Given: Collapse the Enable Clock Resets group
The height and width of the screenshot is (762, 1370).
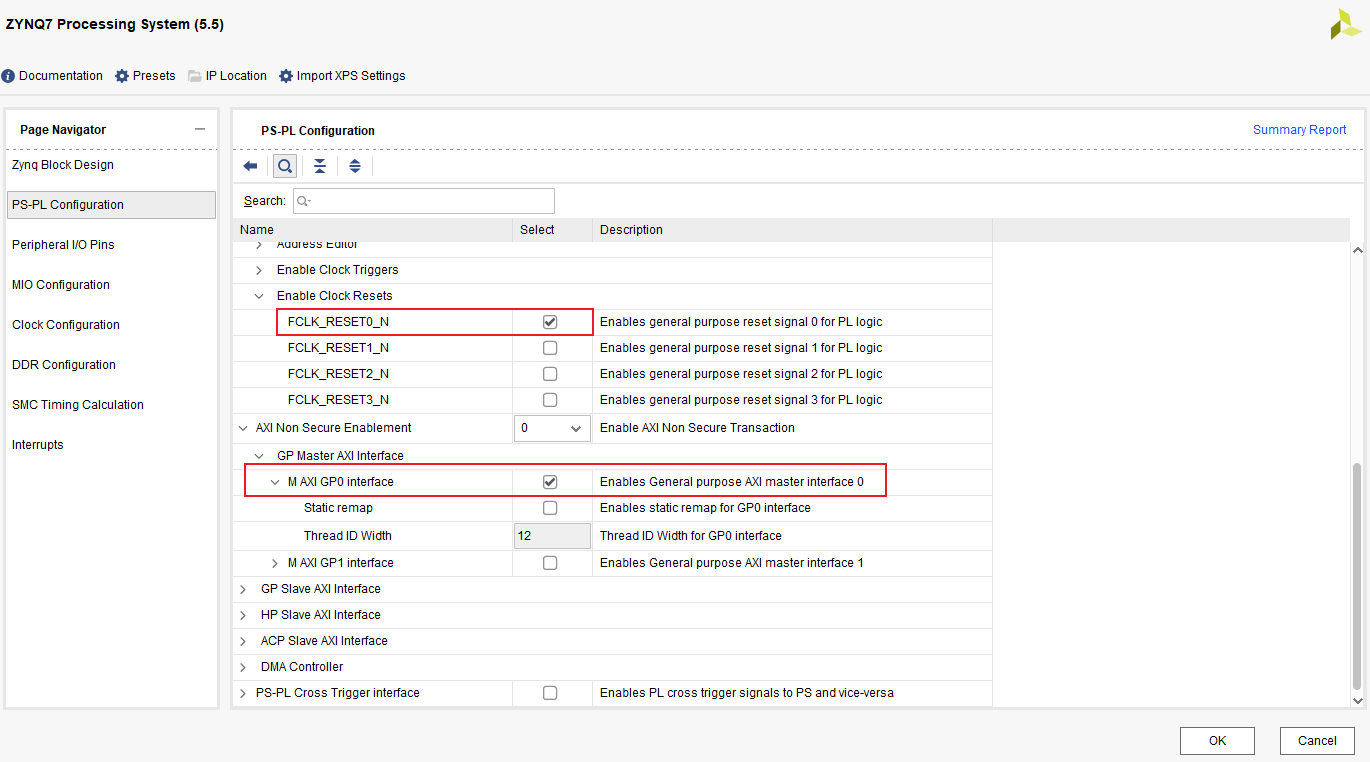Looking at the screenshot, I should pyautogui.click(x=259, y=296).
